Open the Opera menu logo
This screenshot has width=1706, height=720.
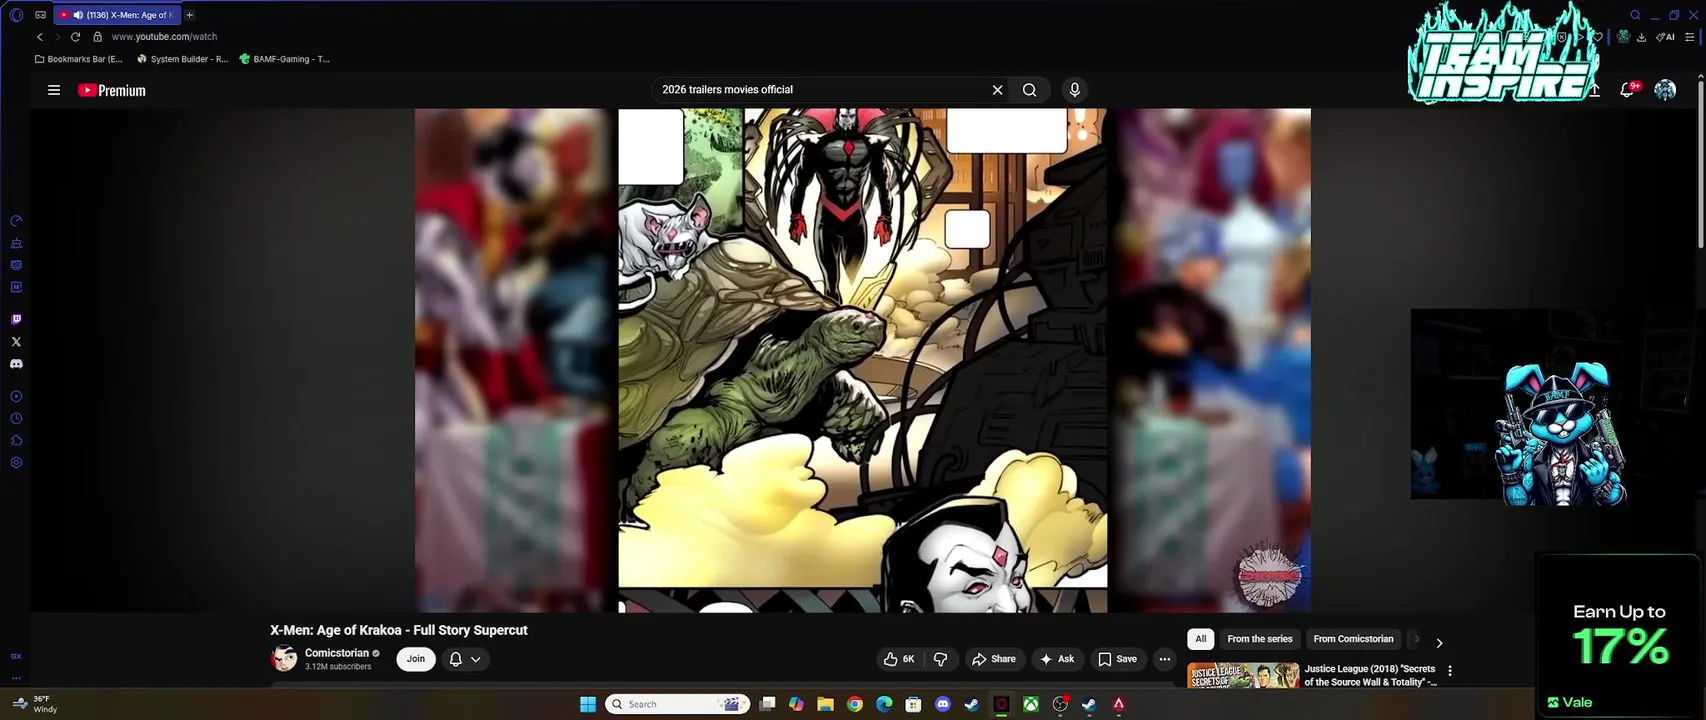pyautogui.click(x=16, y=15)
